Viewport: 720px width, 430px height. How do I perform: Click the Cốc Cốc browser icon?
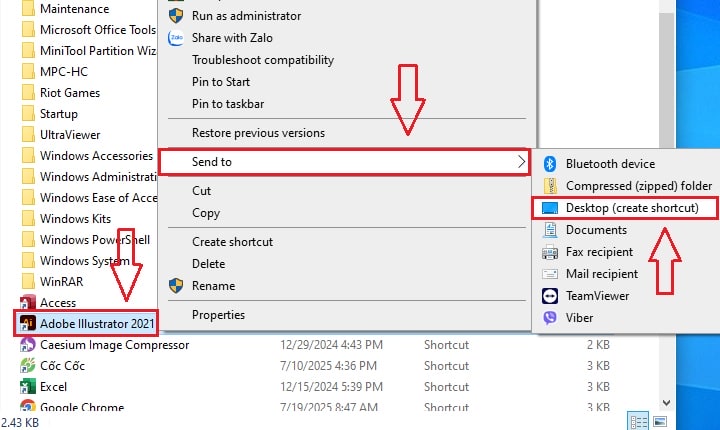(28, 366)
